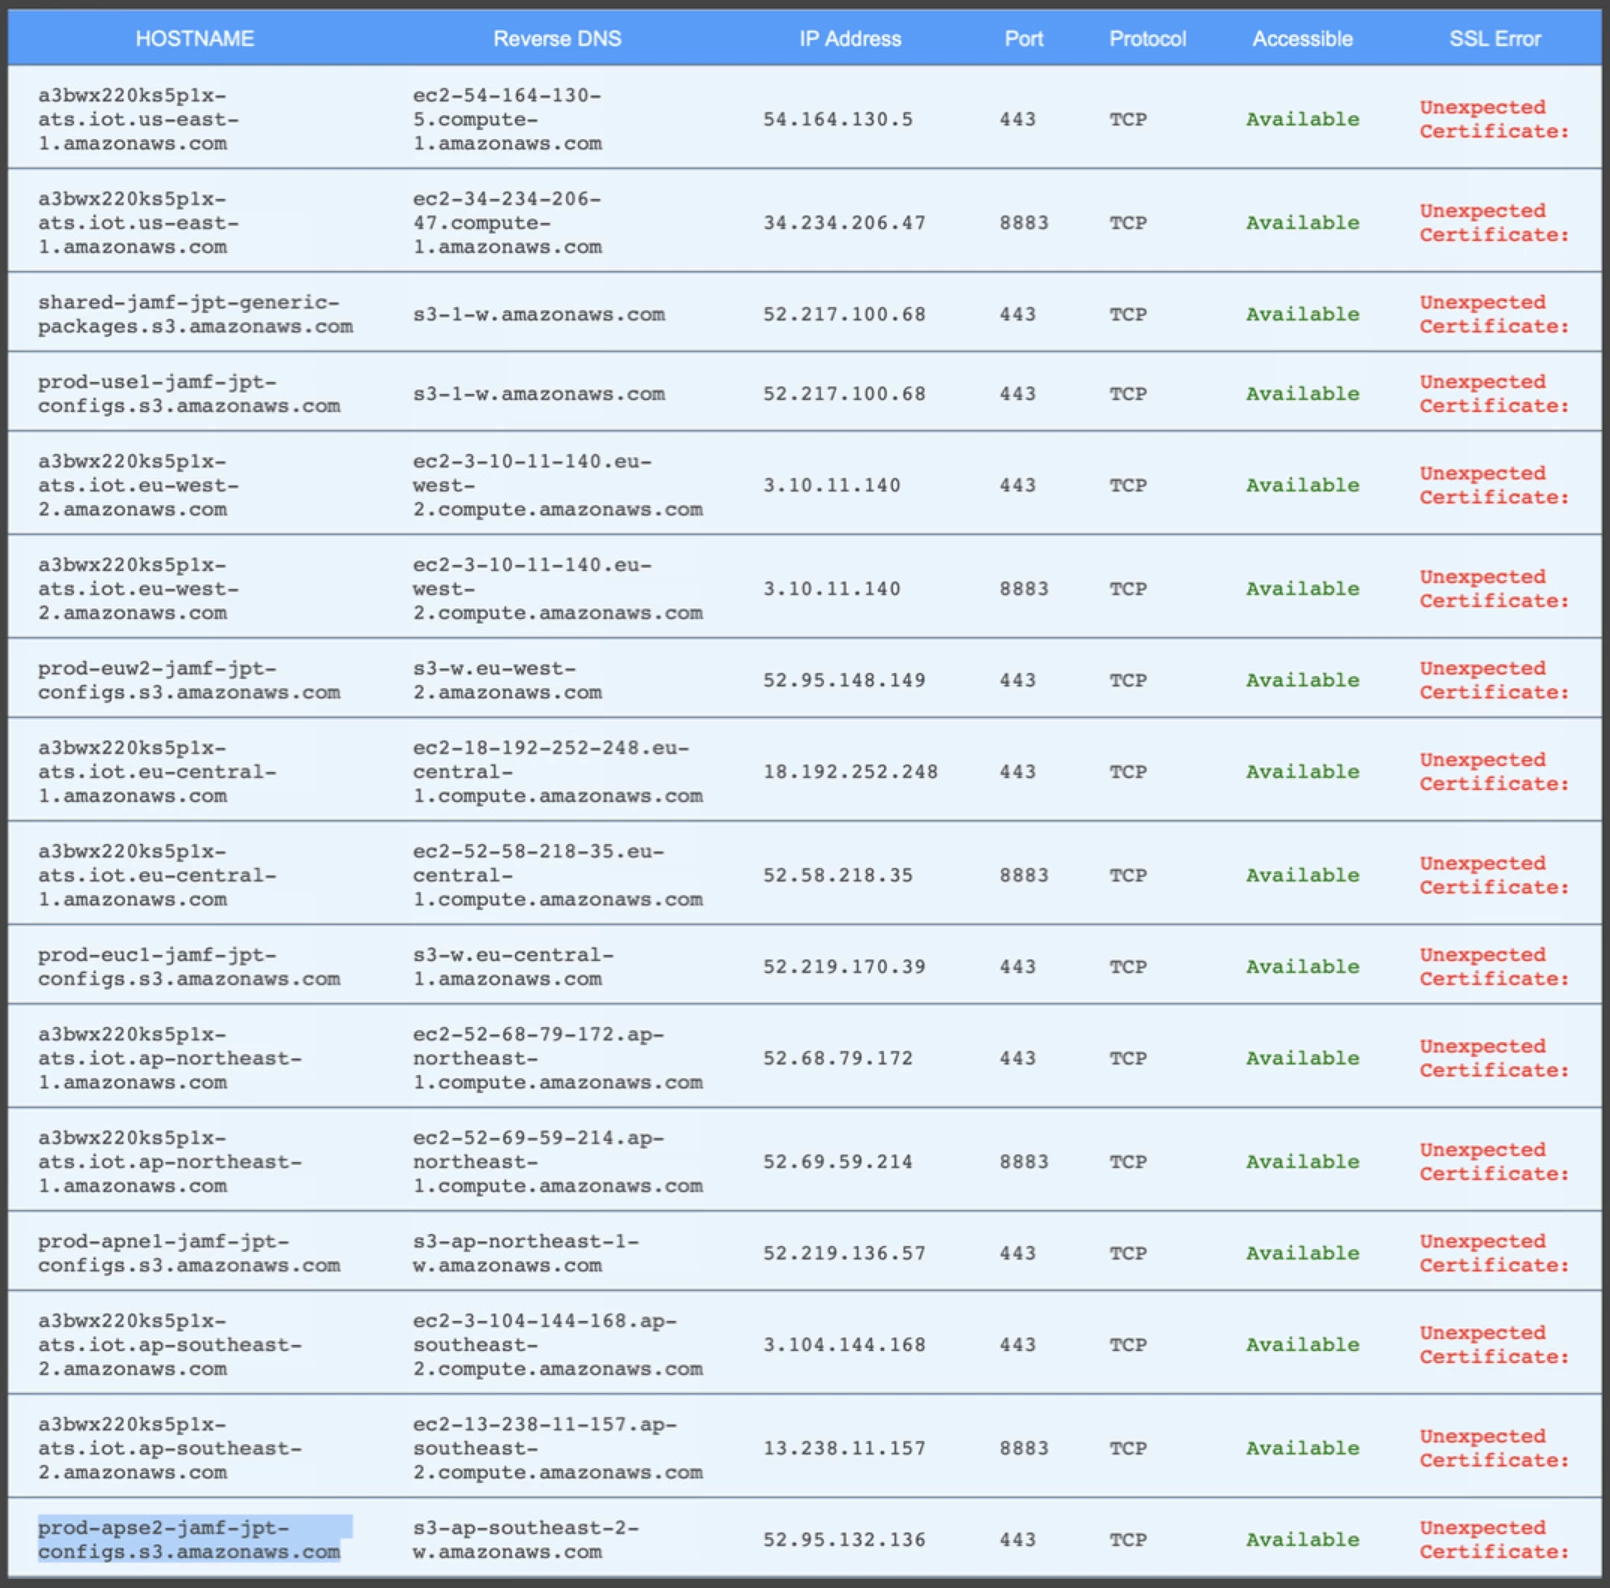Click Available status in 52.95.148.149 row
The height and width of the screenshot is (1588, 1610).
1302,680
